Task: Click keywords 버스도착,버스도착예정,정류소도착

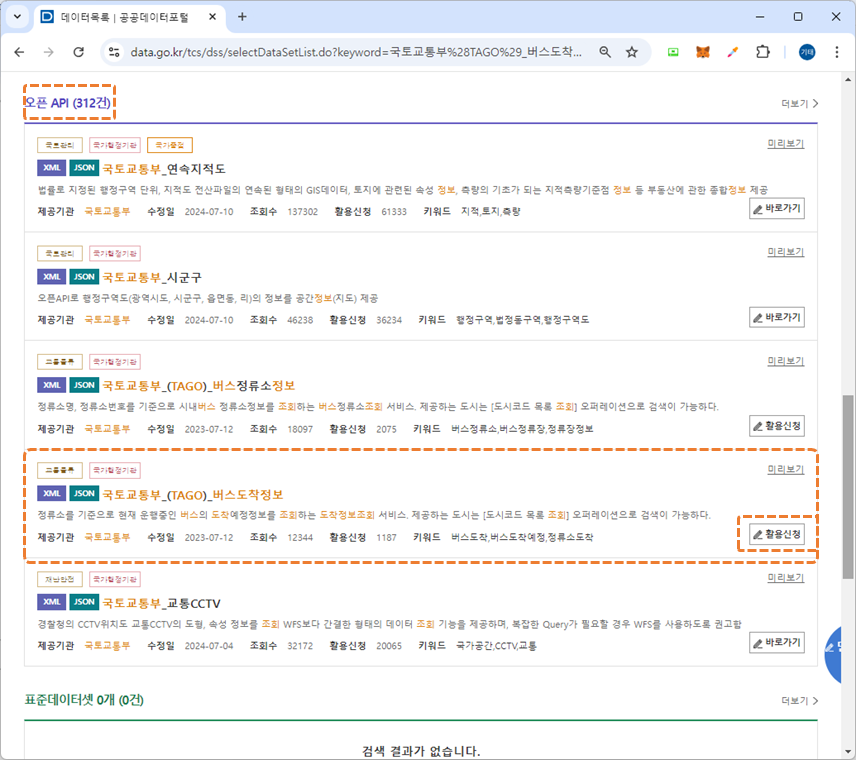Action: (522, 537)
